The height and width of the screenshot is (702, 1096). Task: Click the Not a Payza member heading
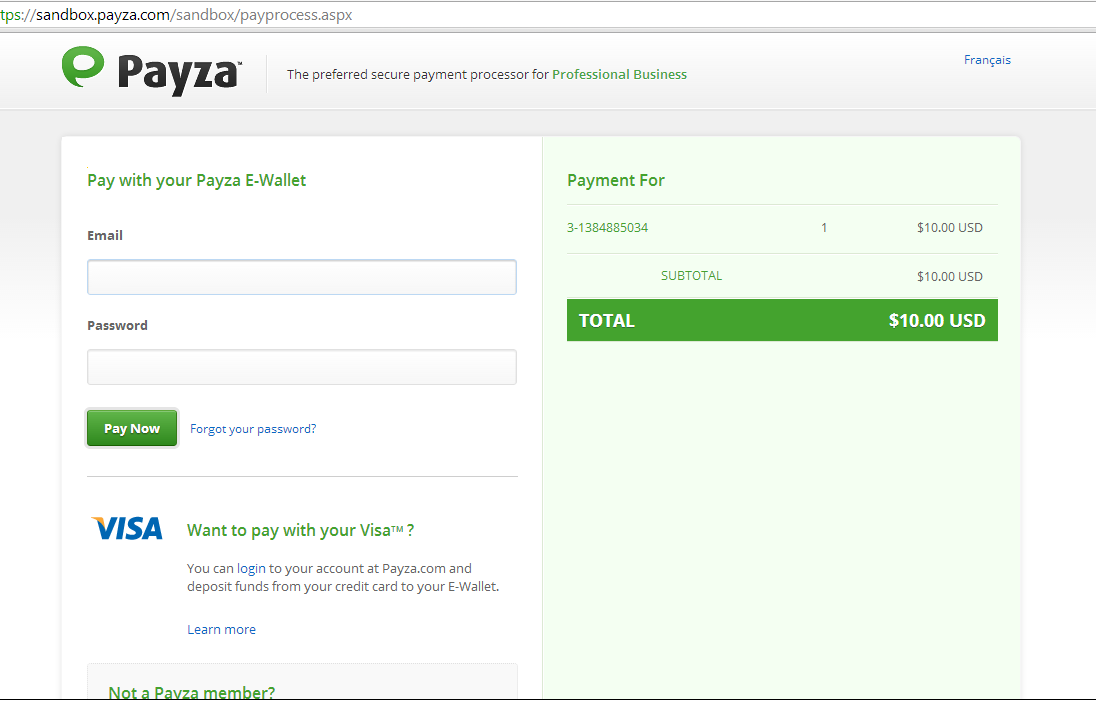click(x=192, y=692)
